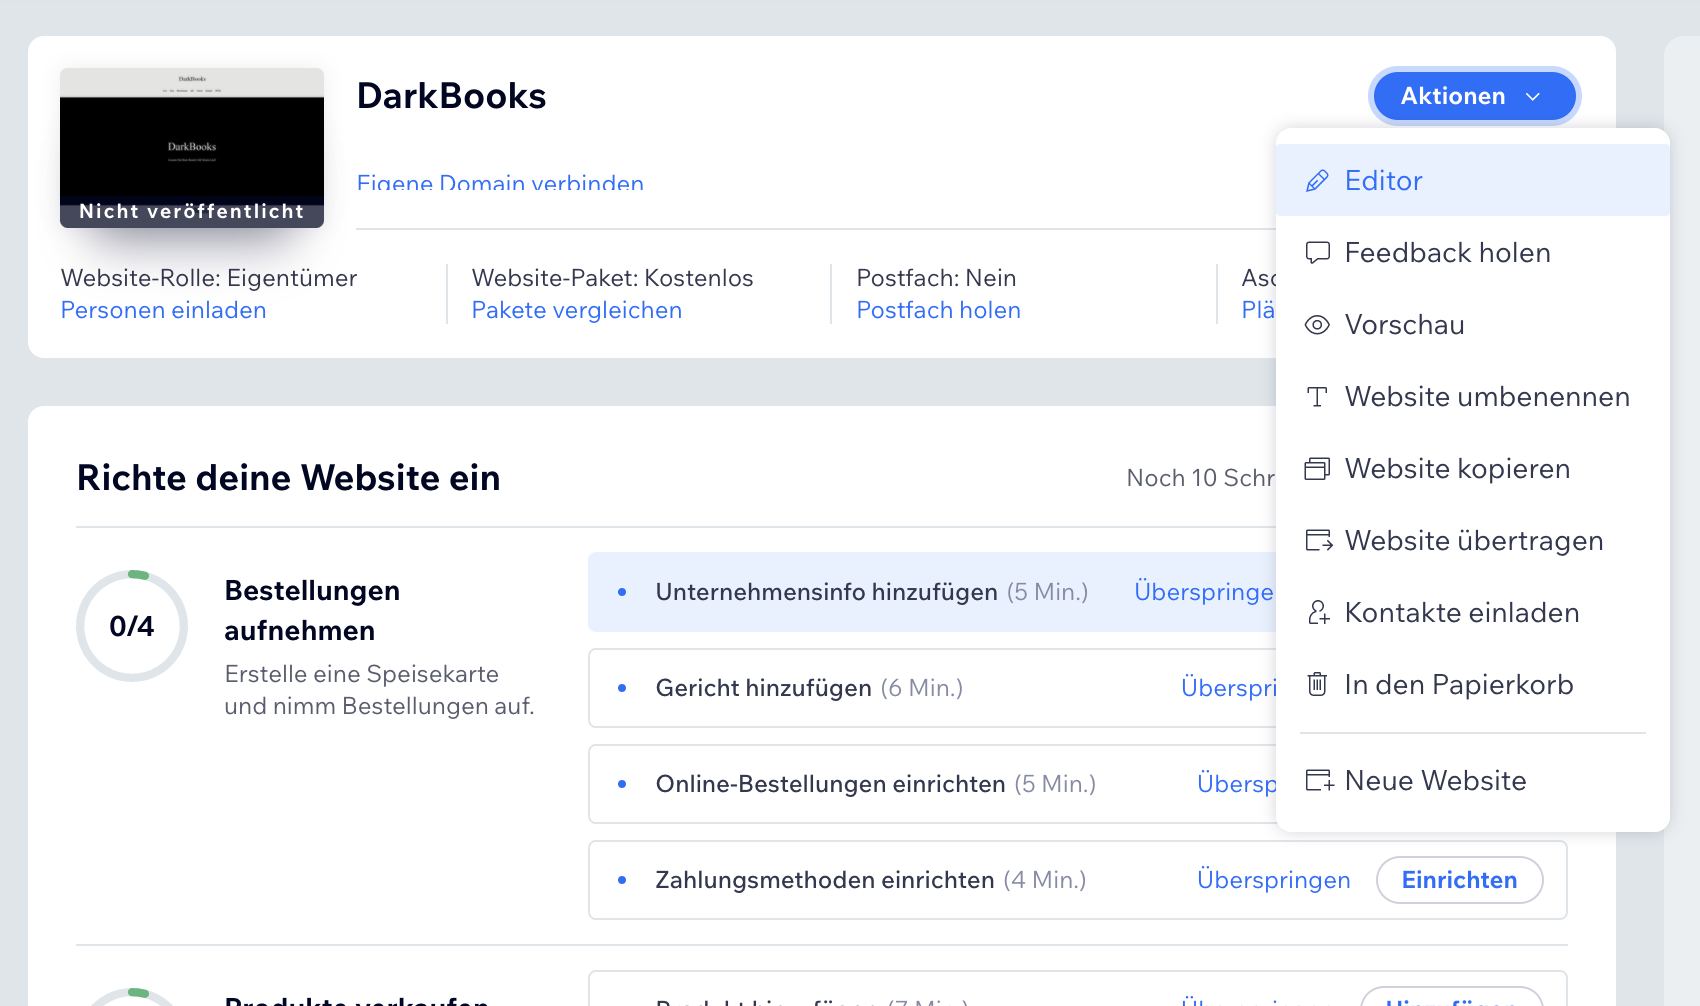The height and width of the screenshot is (1006, 1700).
Task: Click the 0/4 progress circle
Action: point(132,626)
